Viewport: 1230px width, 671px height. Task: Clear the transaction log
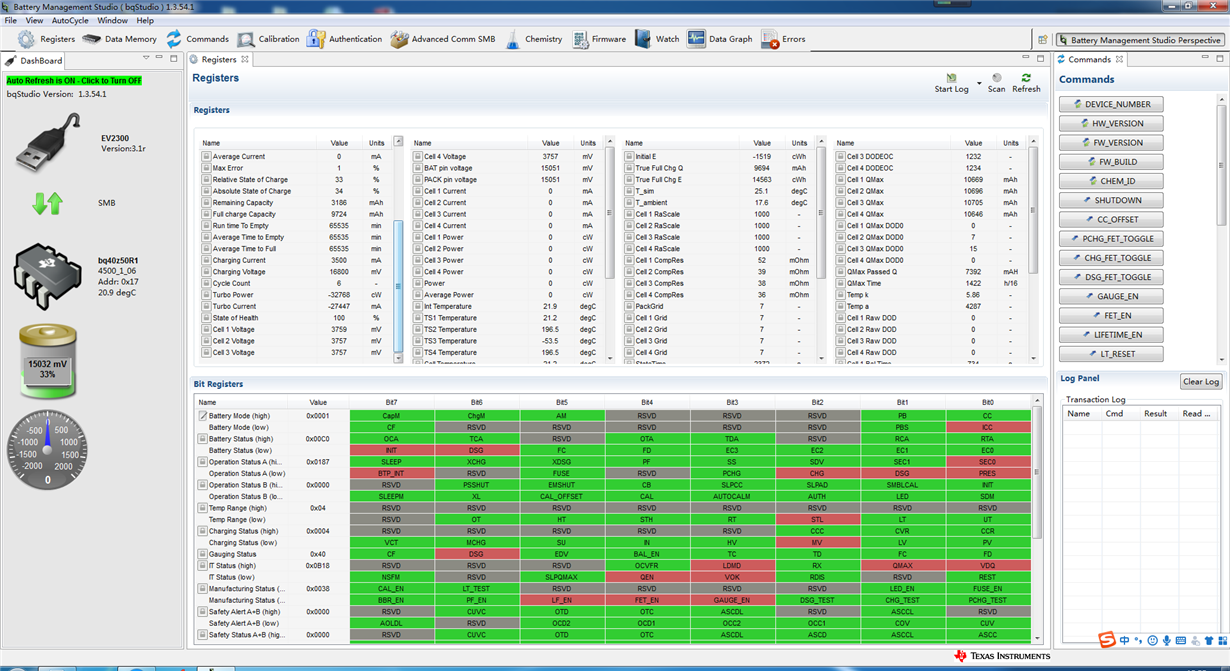tap(1200, 381)
